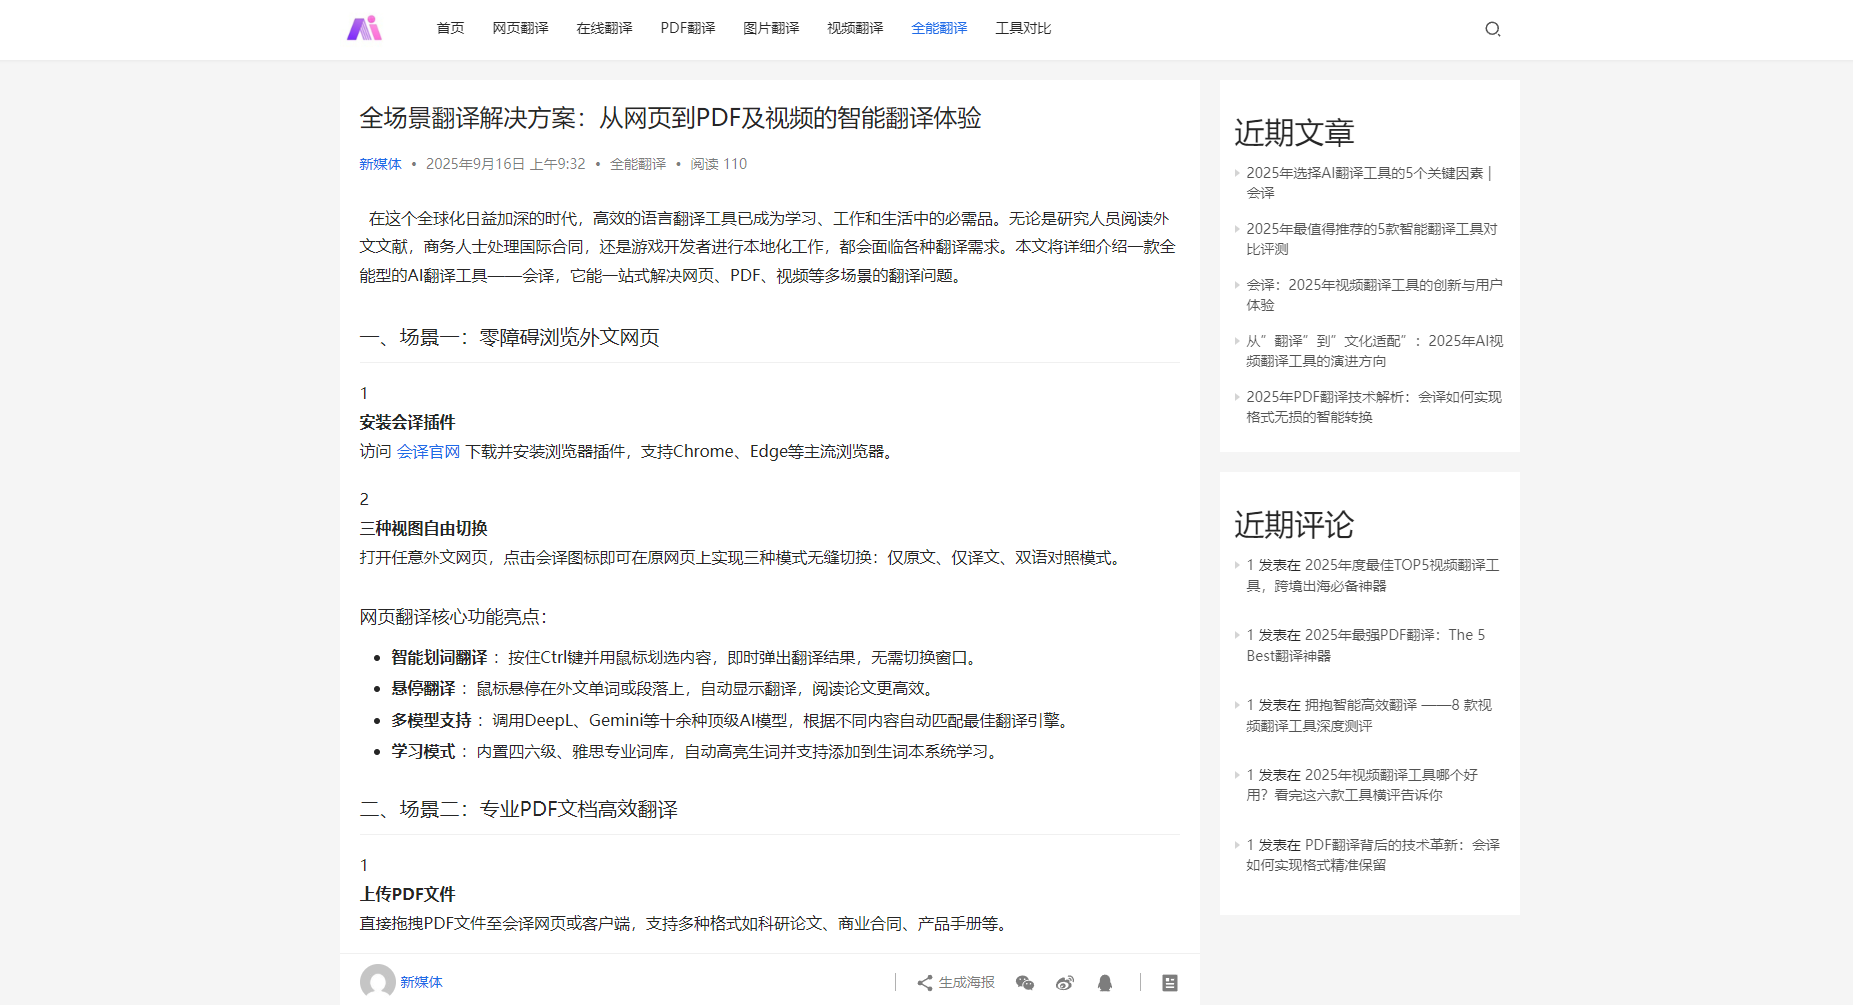
Task: Open the PDF翻译 navigation menu
Action: (687, 28)
